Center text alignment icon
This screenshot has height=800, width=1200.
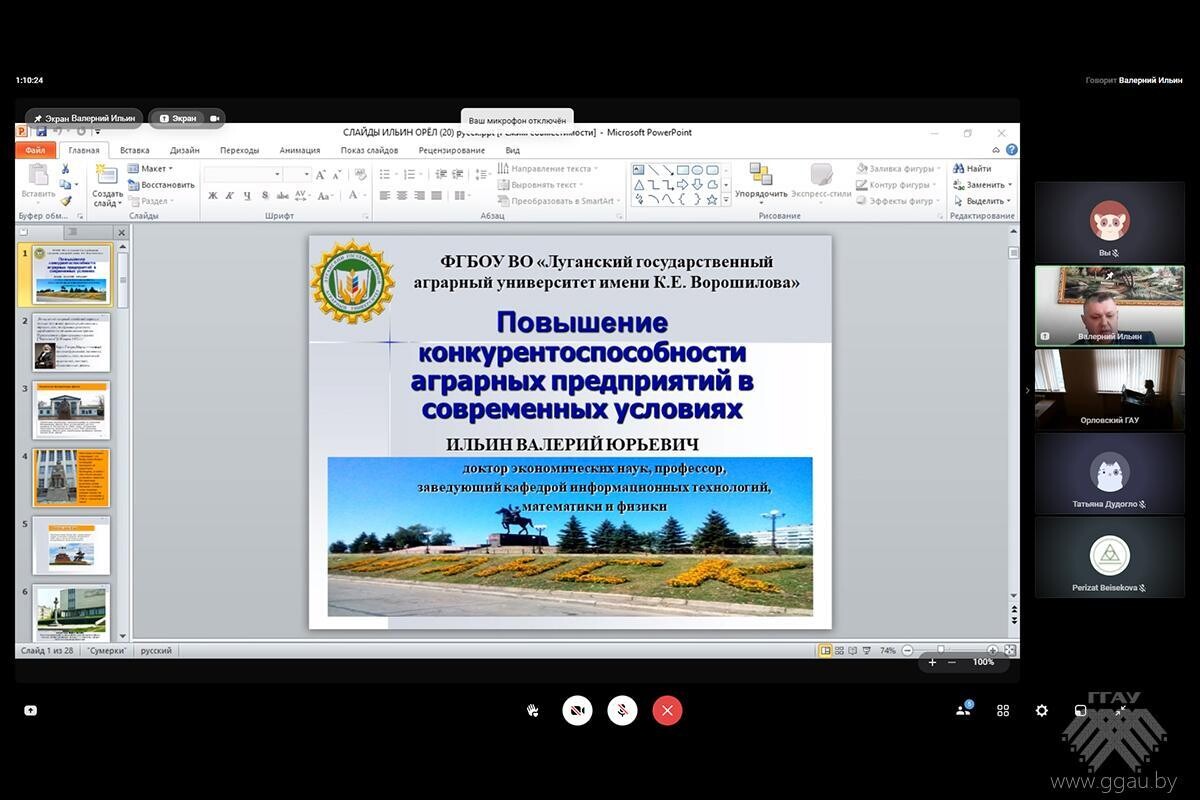[x=402, y=196]
